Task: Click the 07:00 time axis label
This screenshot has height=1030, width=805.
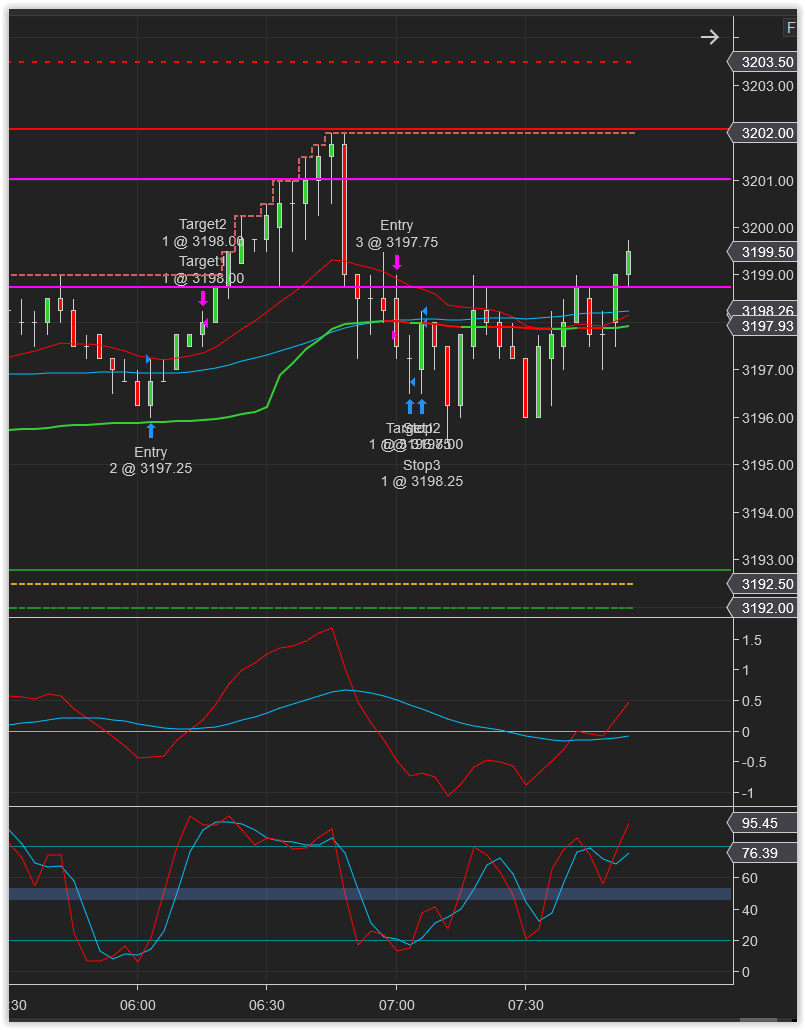Action: point(396,1006)
